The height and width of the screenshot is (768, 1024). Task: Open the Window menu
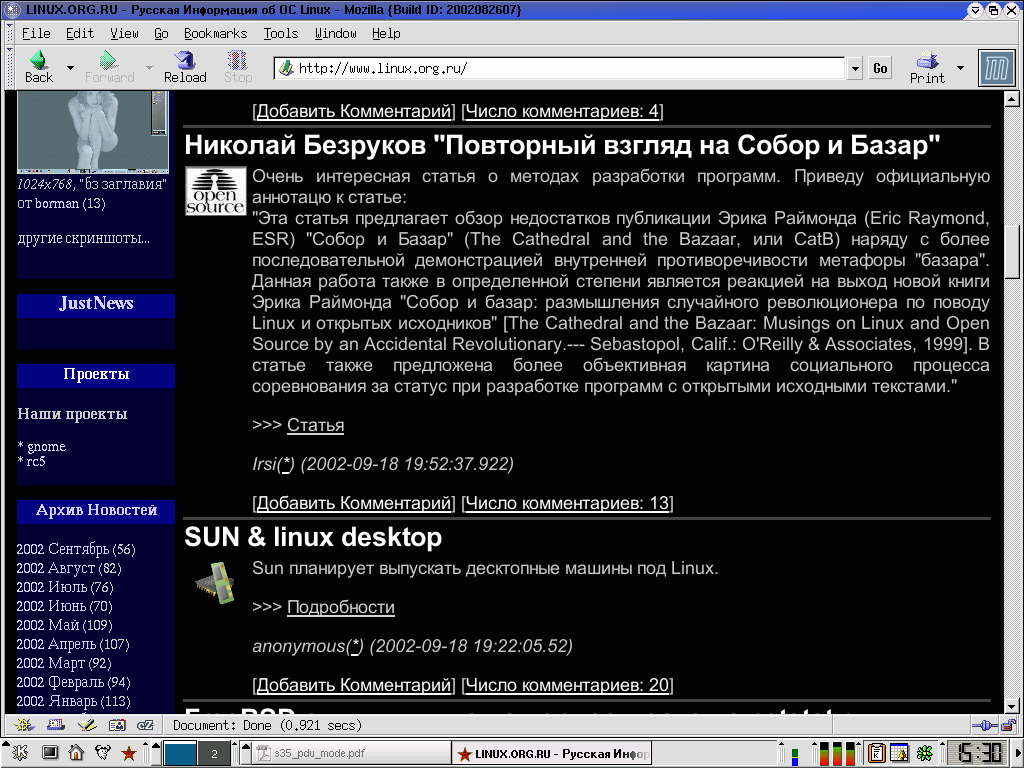click(336, 33)
